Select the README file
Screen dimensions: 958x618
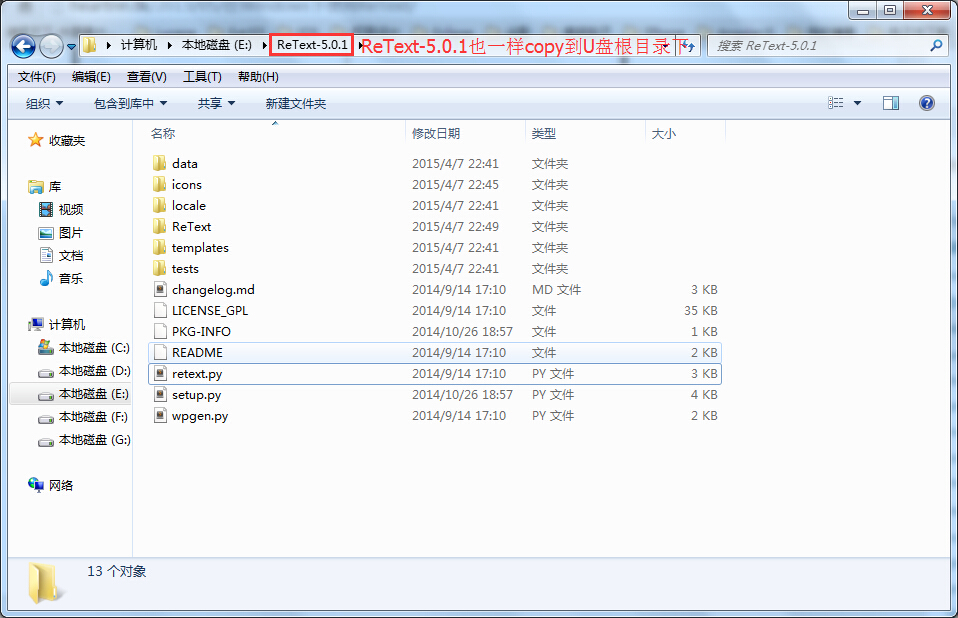point(188,352)
